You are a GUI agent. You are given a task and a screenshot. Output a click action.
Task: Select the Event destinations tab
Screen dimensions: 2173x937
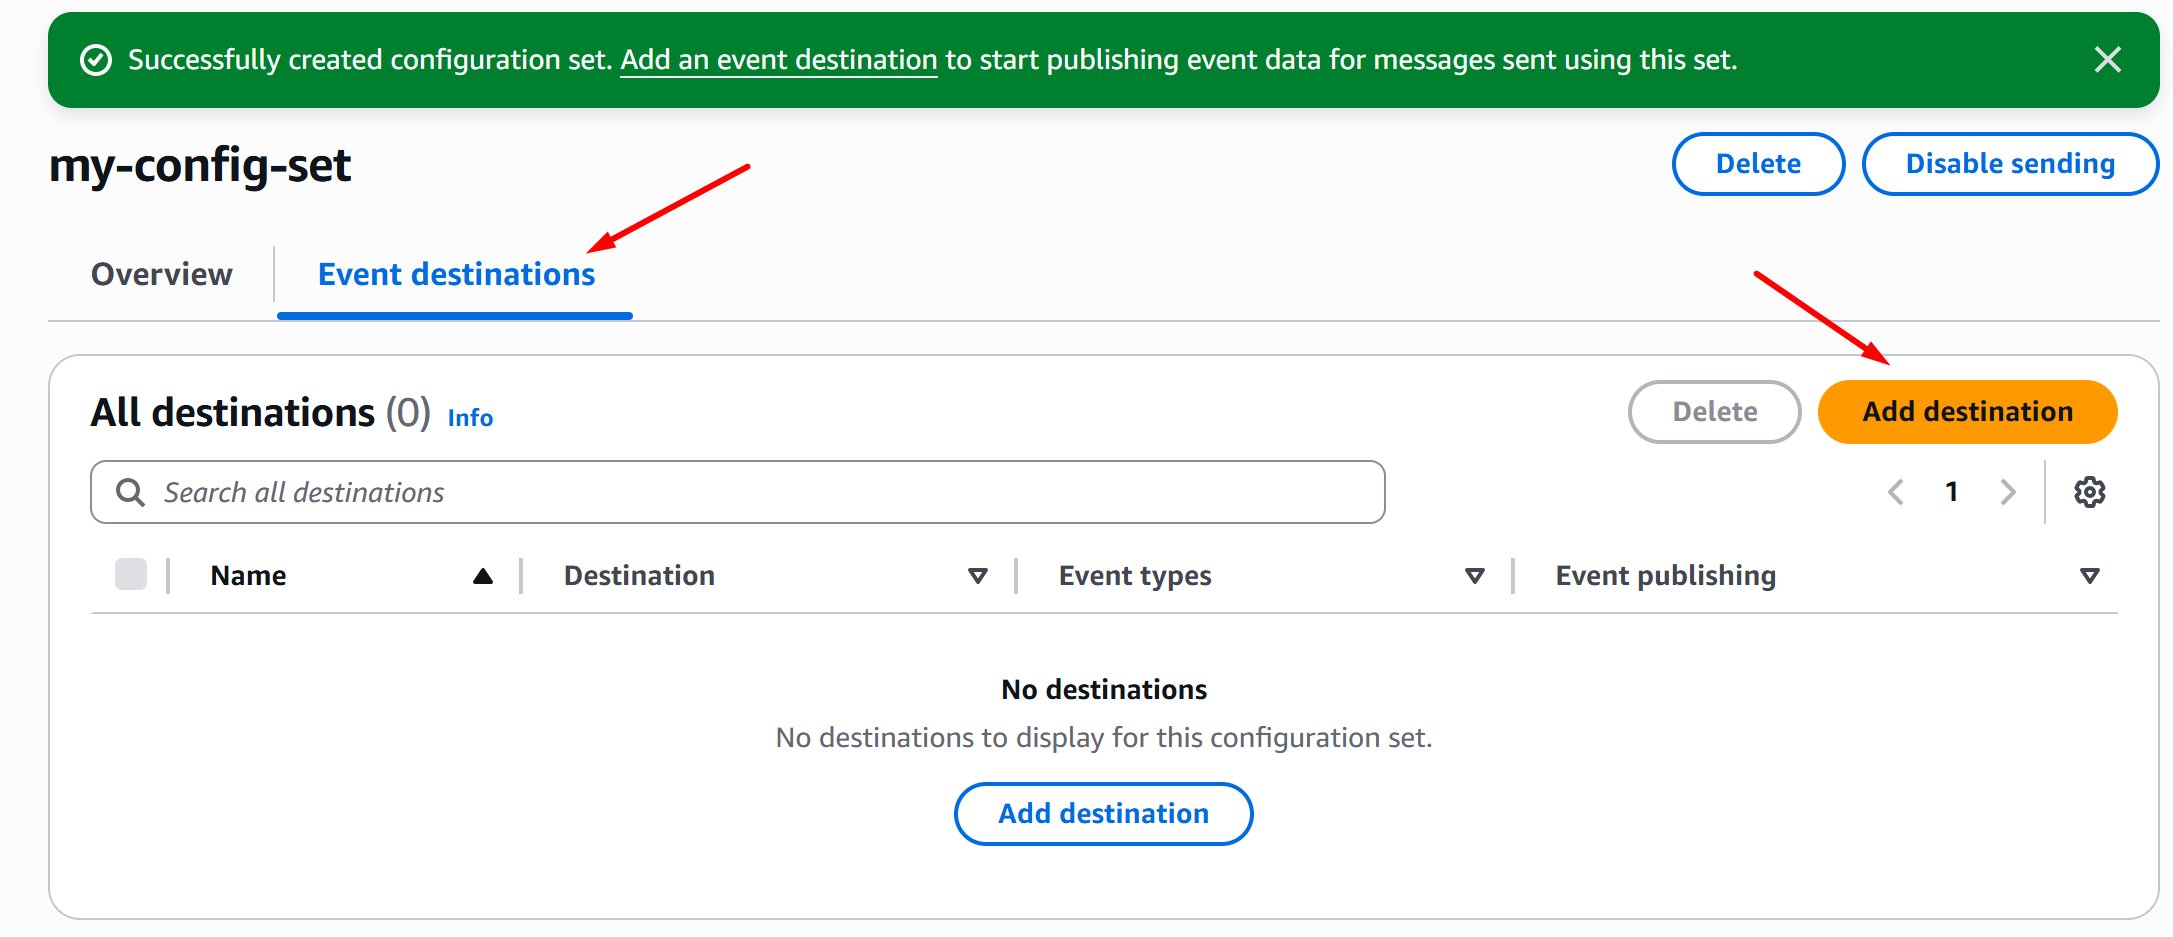[x=456, y=274]
